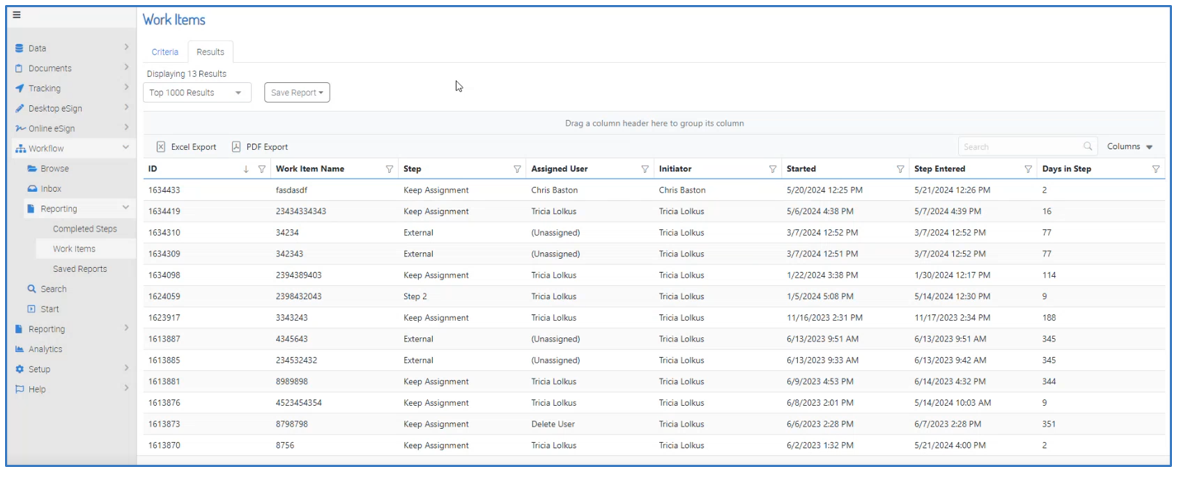Select Work Items in sidebar
Screen dimensions: 1182x479
click(74, 249)
